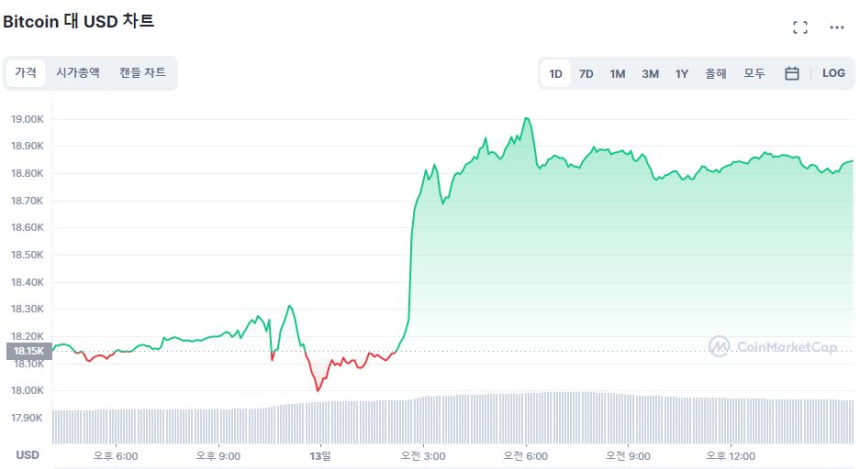
Task: Click the 오전 6:00 time axis label
Action: 526,455
